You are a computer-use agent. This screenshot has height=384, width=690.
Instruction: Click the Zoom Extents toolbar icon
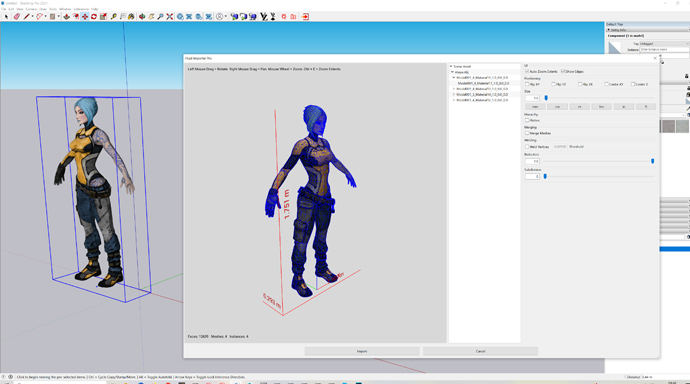pos(169,17)
